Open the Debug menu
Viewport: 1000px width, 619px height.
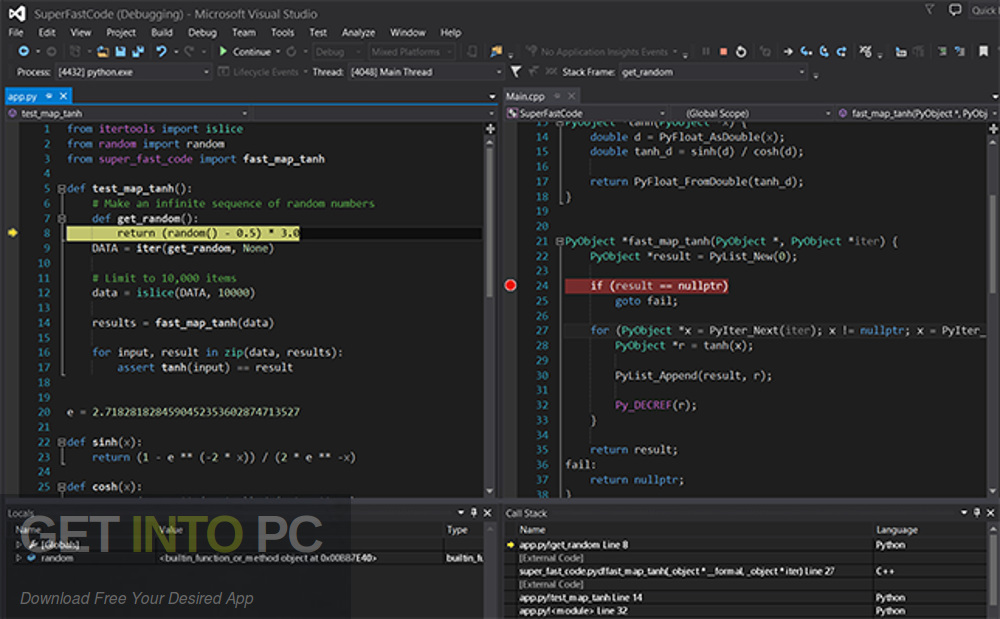202,31
